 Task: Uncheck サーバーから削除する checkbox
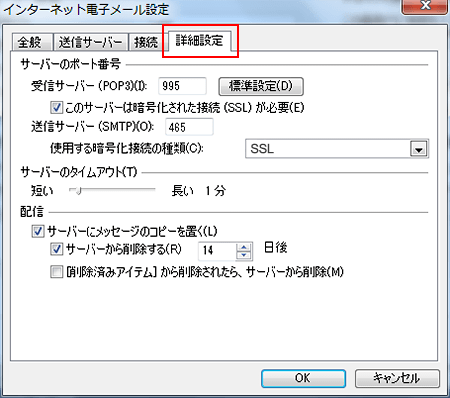[x=56, y=249]
